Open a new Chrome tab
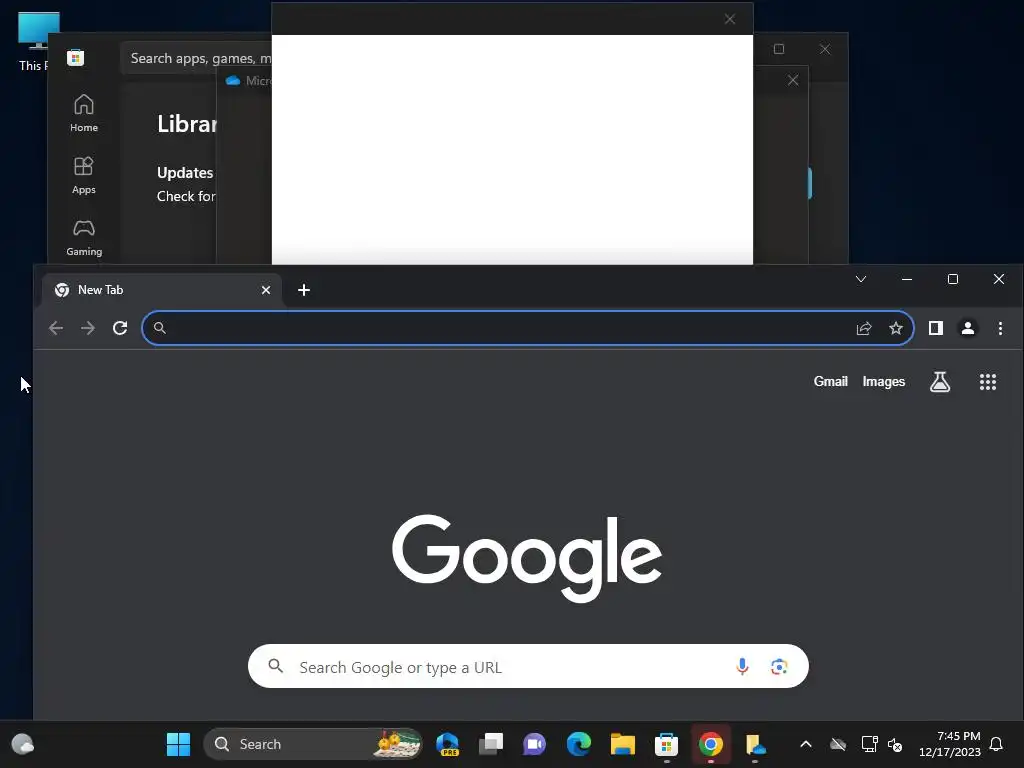Image resolution: width=1024 pixels, height=768 pixels. [x=304, y=290]
